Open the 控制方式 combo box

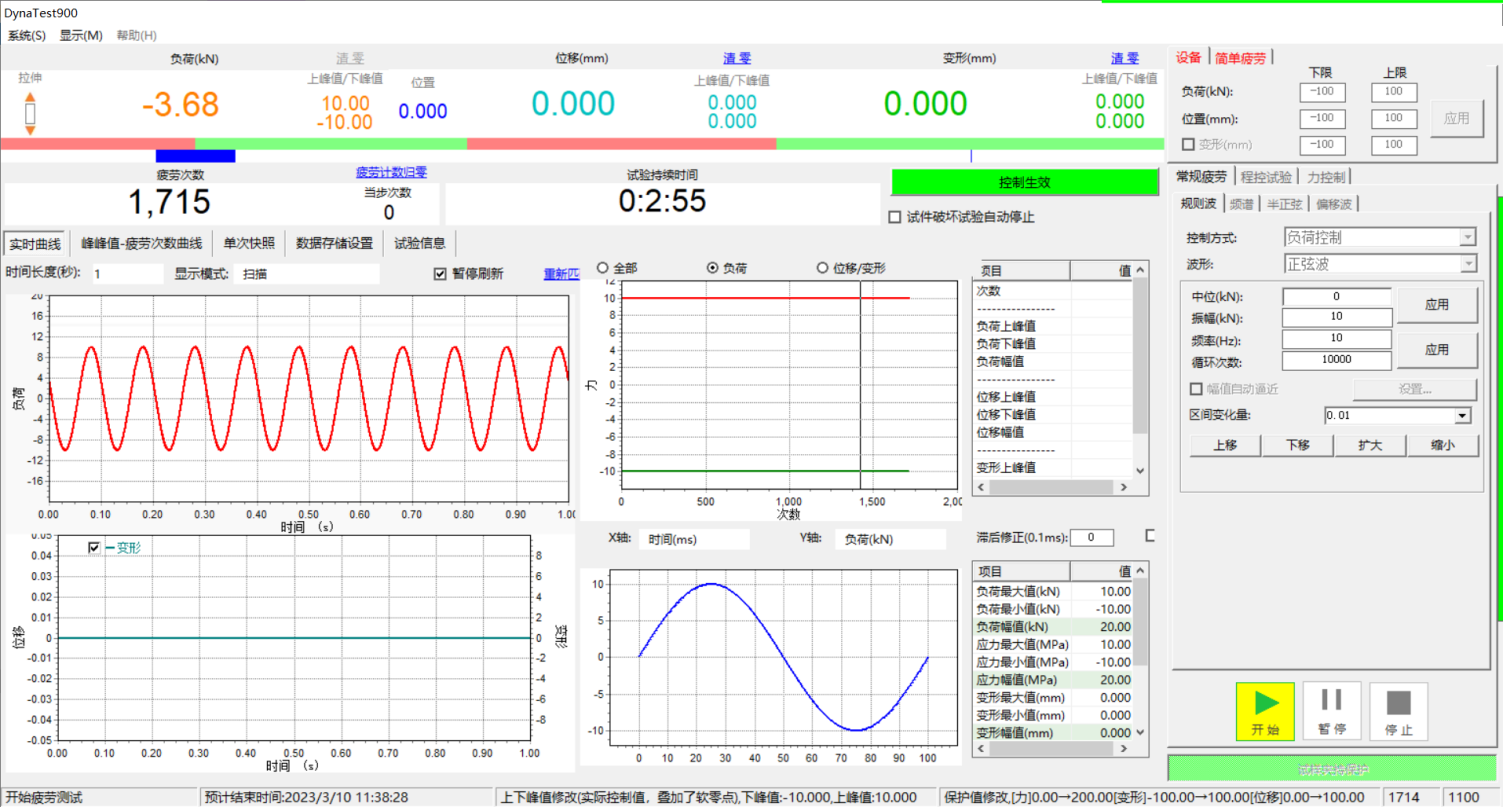pos(1467,238)
